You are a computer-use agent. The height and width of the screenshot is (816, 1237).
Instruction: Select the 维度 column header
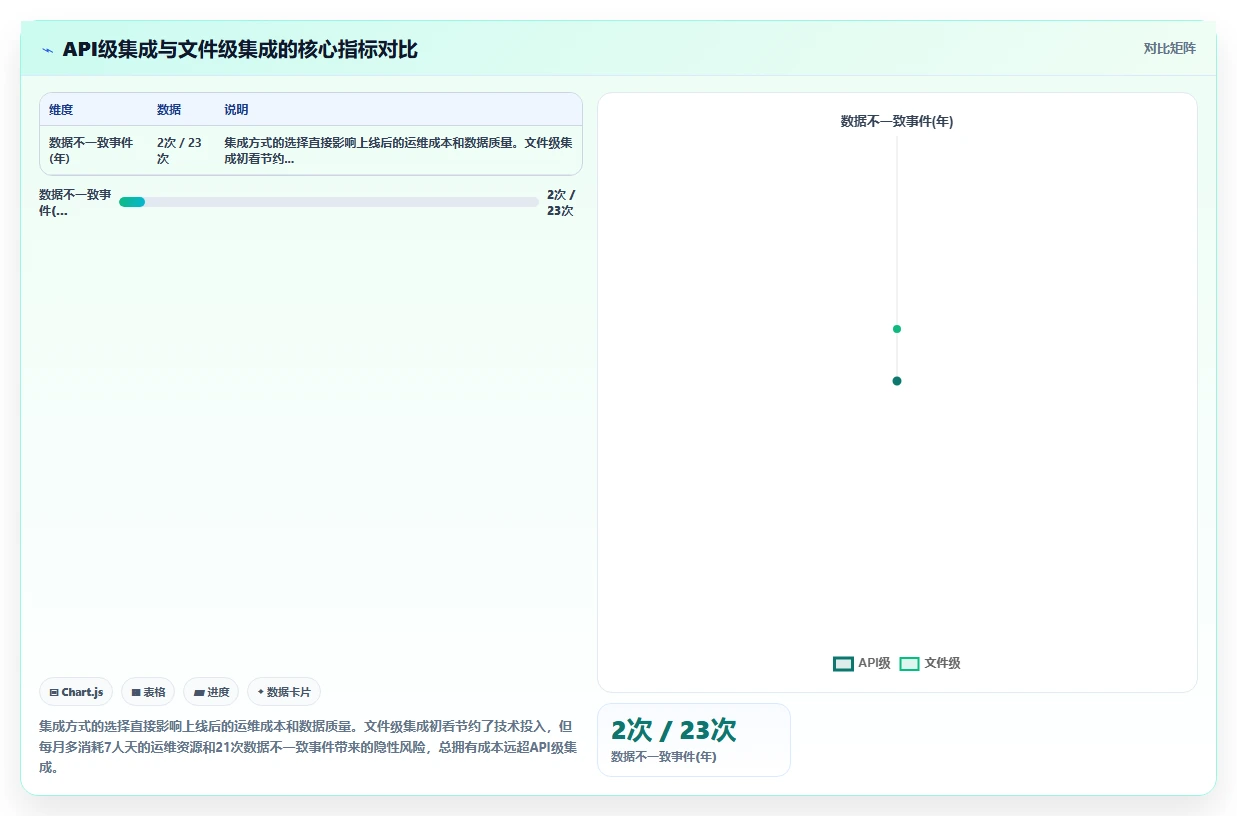coord(61,110)
